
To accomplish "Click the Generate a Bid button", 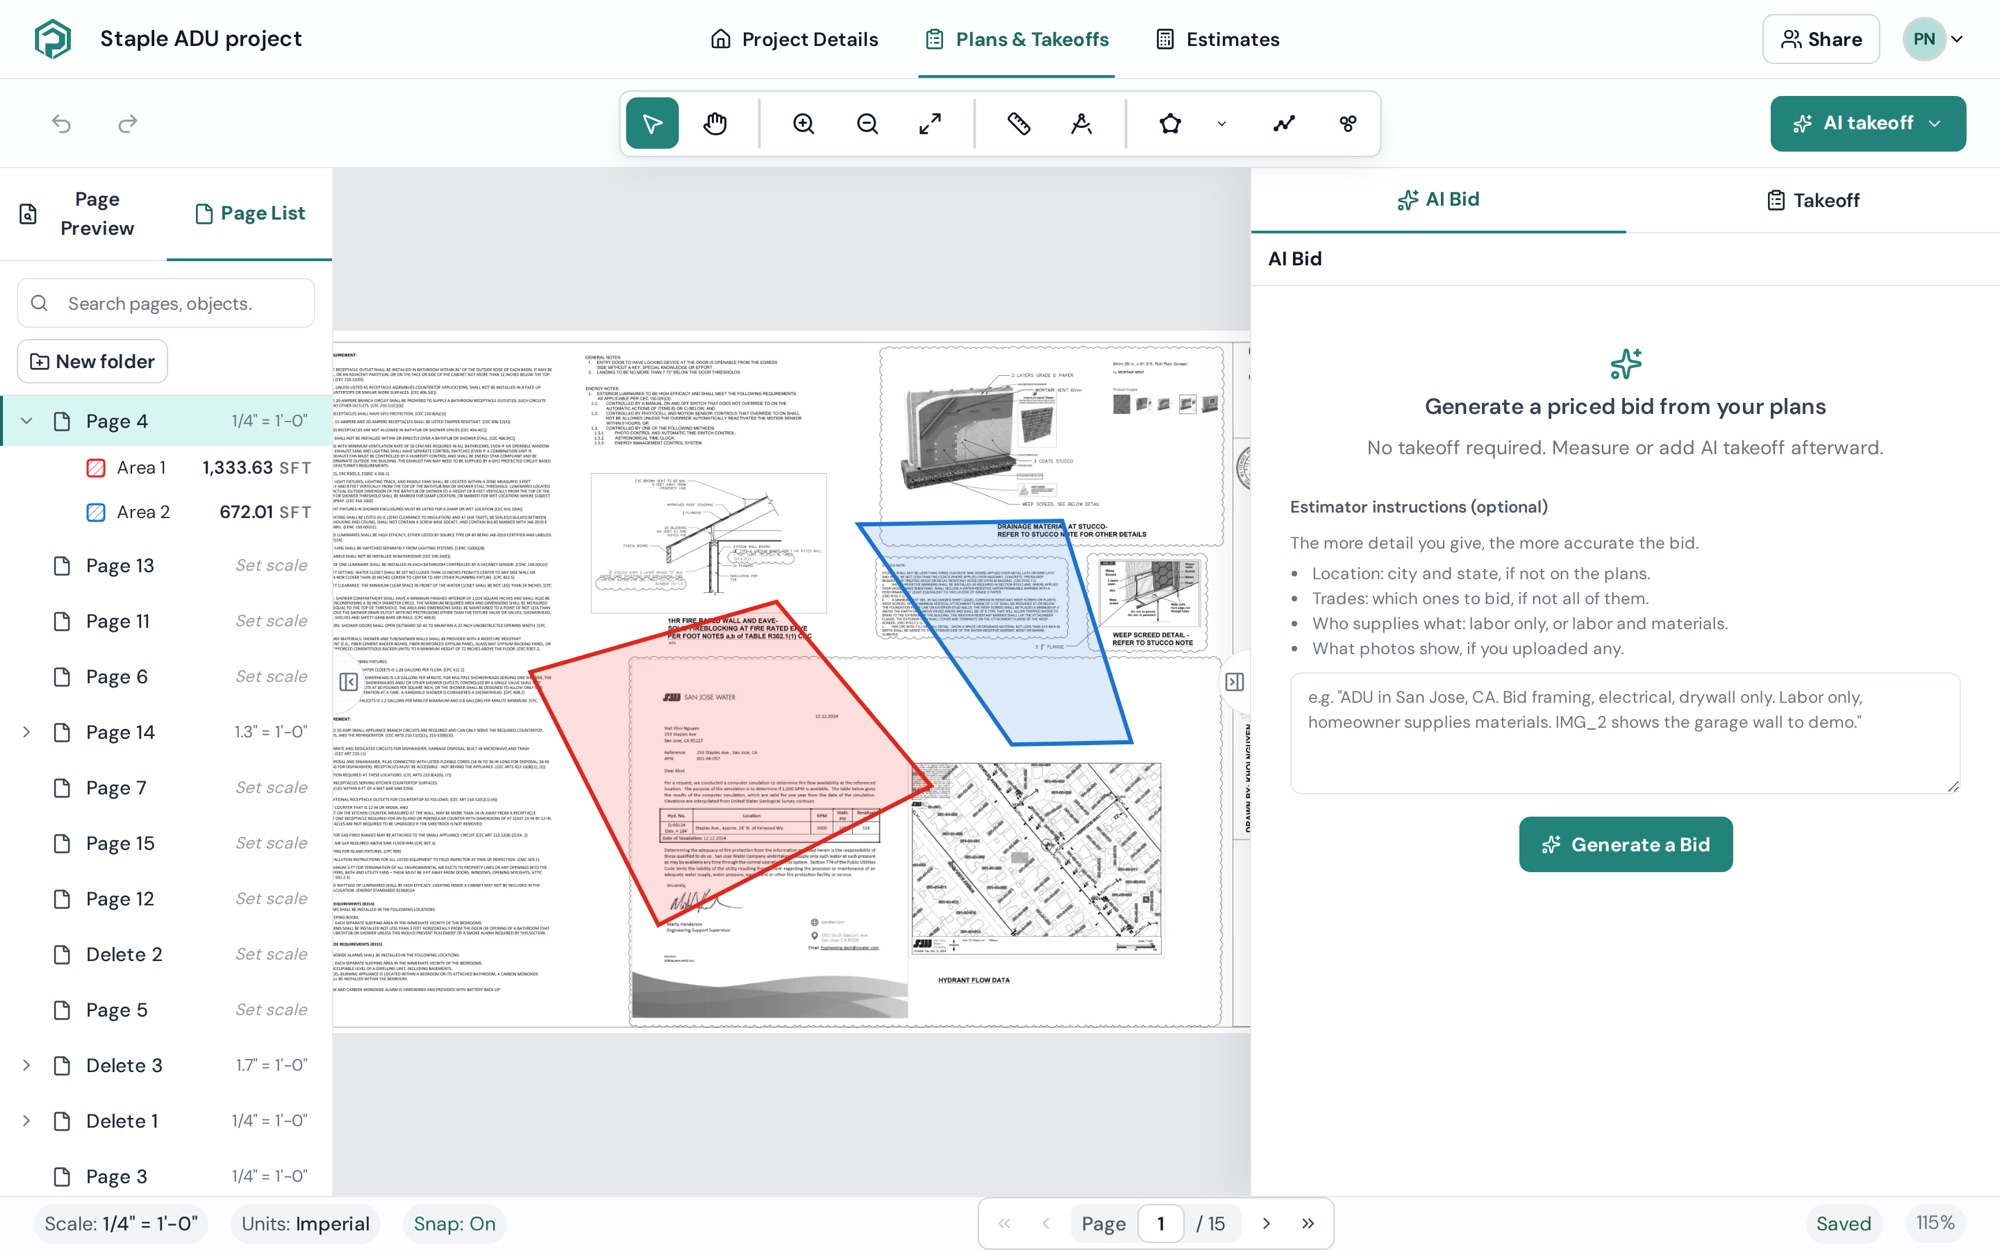I will pos(1625,844).
